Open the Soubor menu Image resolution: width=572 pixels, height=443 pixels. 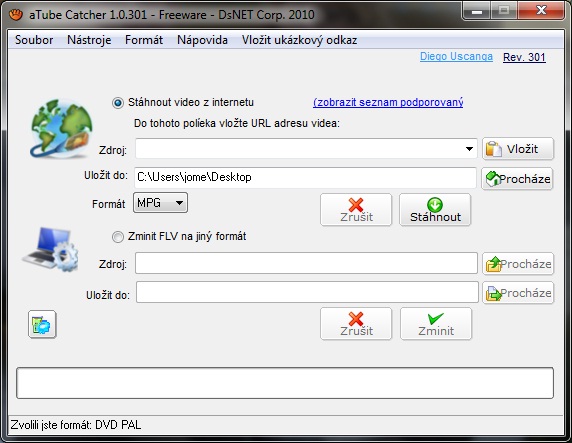[x=34, y=40]
